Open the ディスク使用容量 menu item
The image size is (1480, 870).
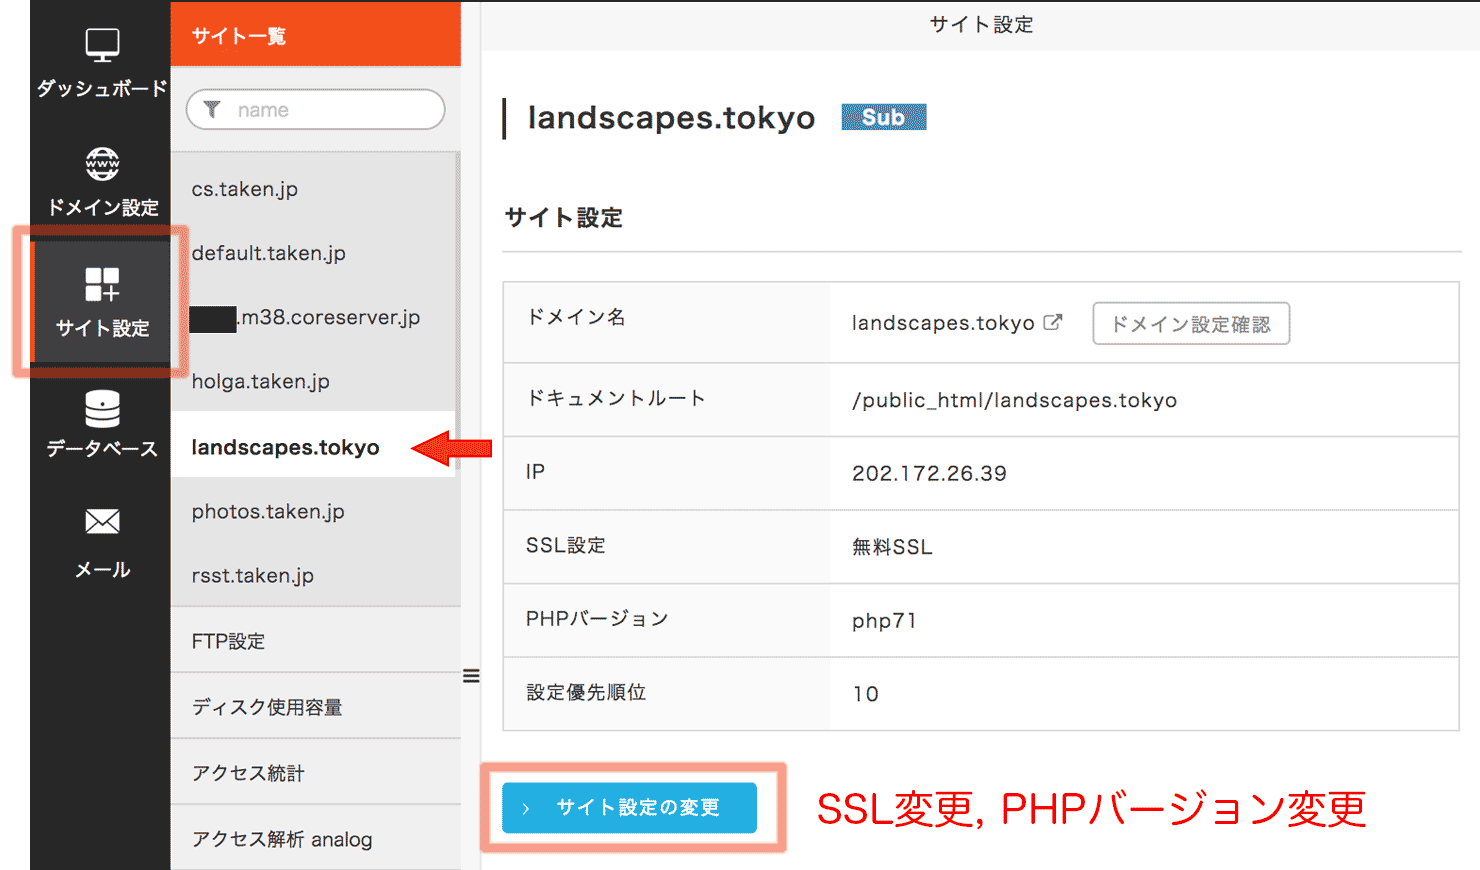(x=315, y=706)
